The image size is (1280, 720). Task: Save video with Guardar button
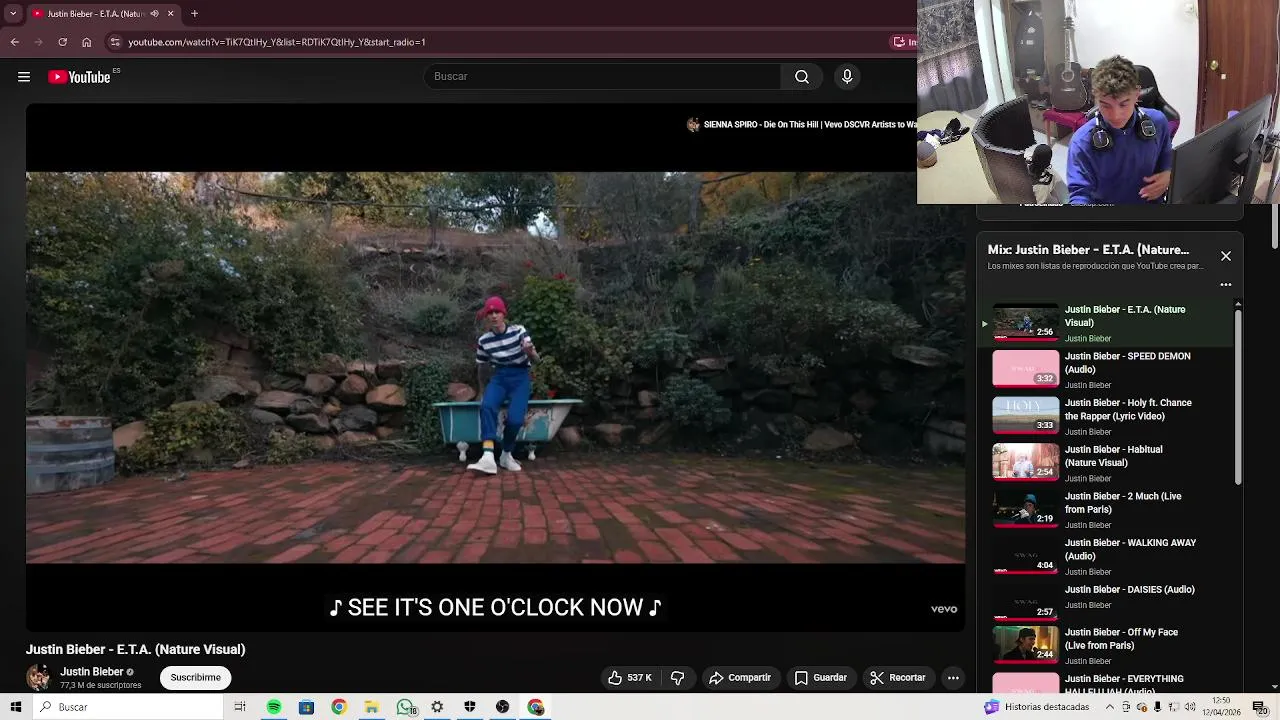pos(821,678)
